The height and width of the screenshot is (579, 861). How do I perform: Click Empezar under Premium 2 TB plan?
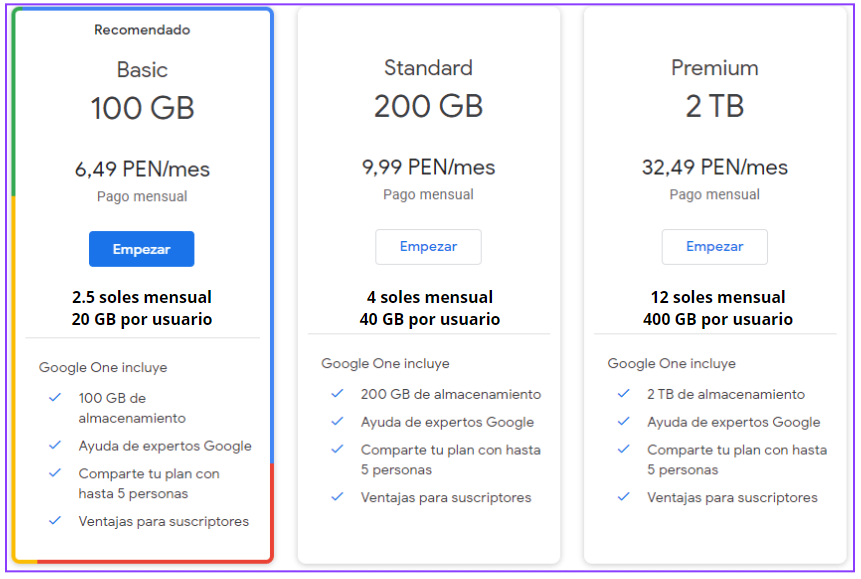(714, 247)
